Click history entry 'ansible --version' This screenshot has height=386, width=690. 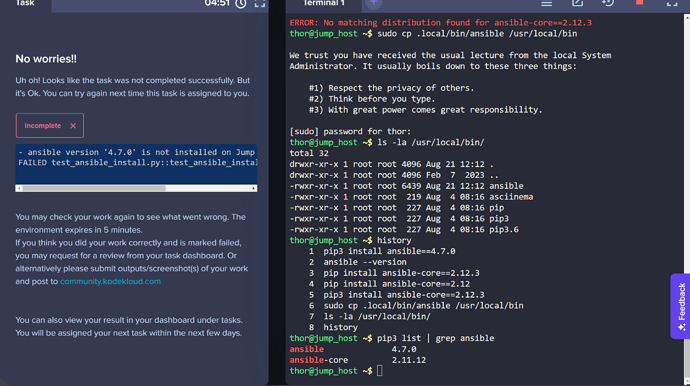pyautogui.click(x=365, y=262)
